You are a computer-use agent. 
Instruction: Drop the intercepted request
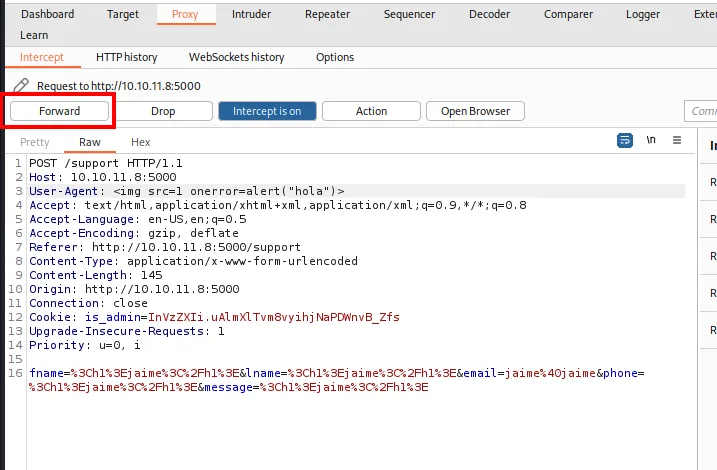point(163,111)
